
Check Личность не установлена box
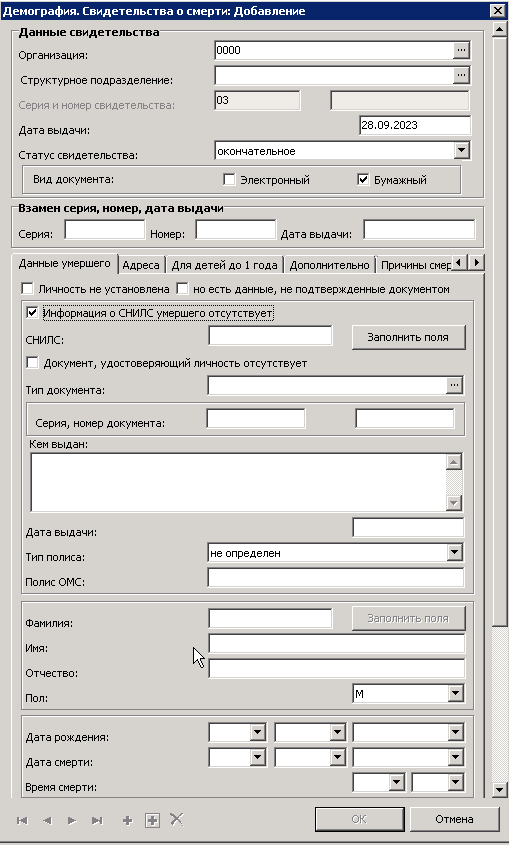pyautogui.click(x=27, y=289)
